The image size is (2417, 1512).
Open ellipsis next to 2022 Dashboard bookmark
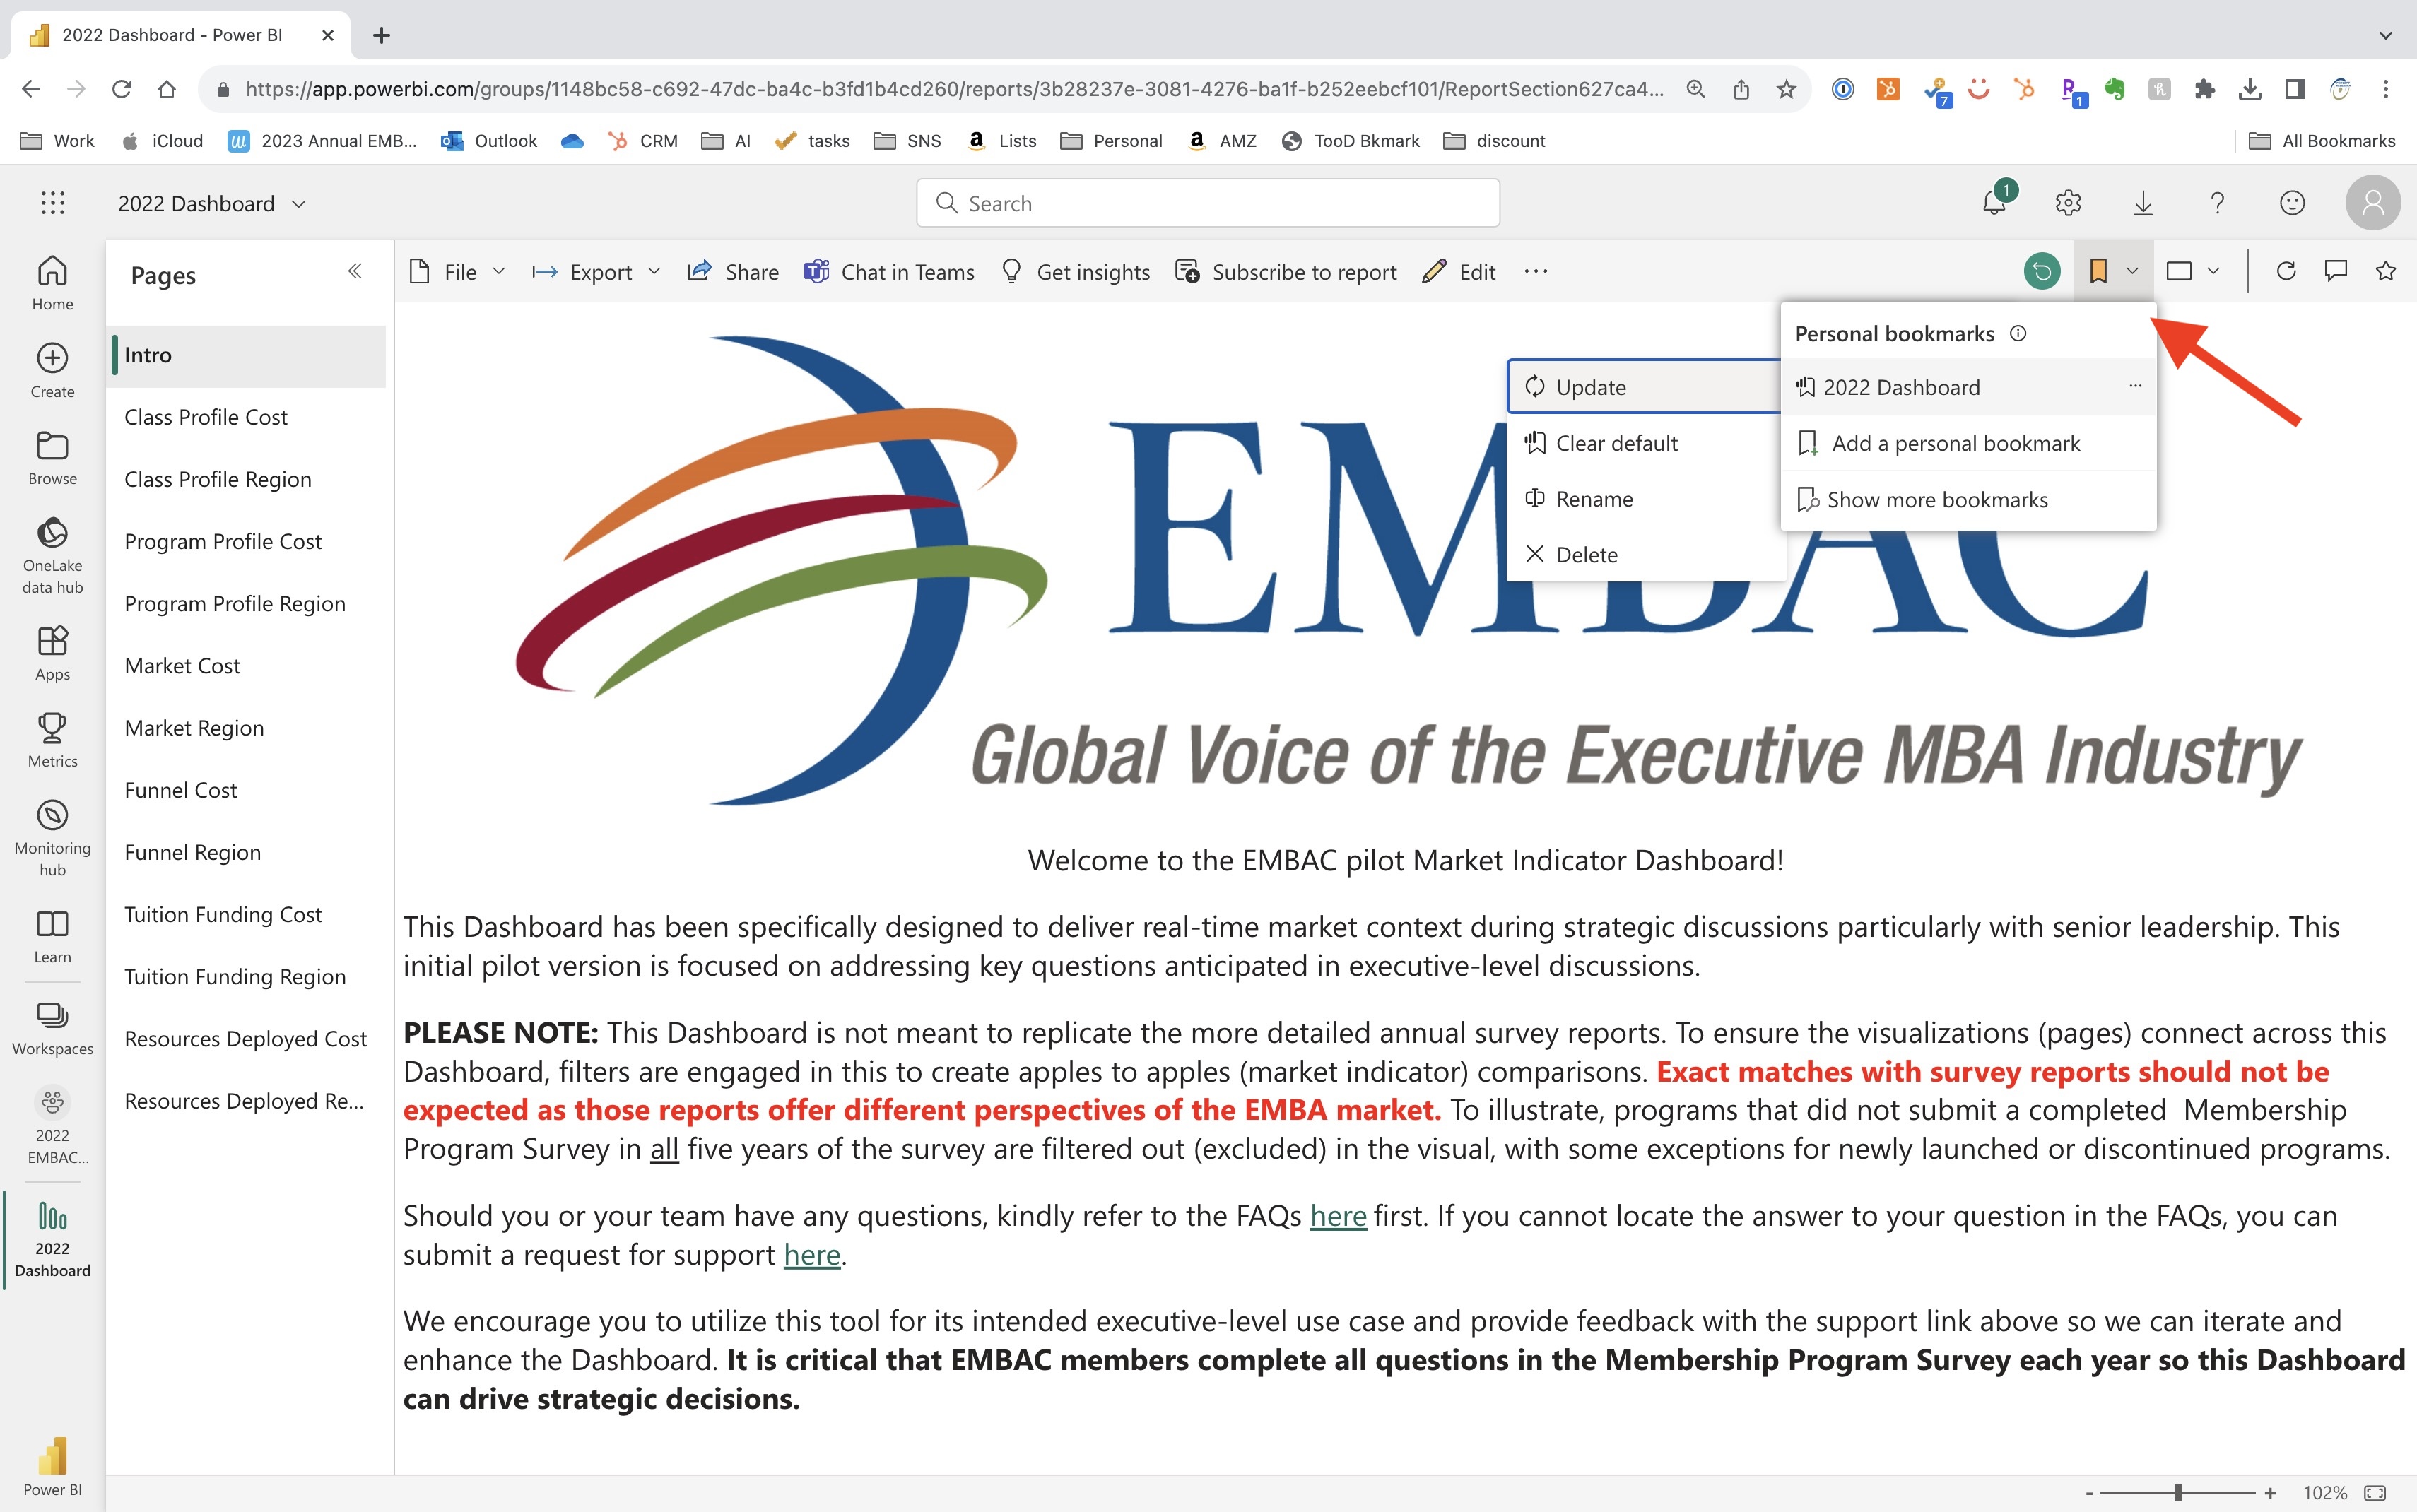tap(2134, 386)
